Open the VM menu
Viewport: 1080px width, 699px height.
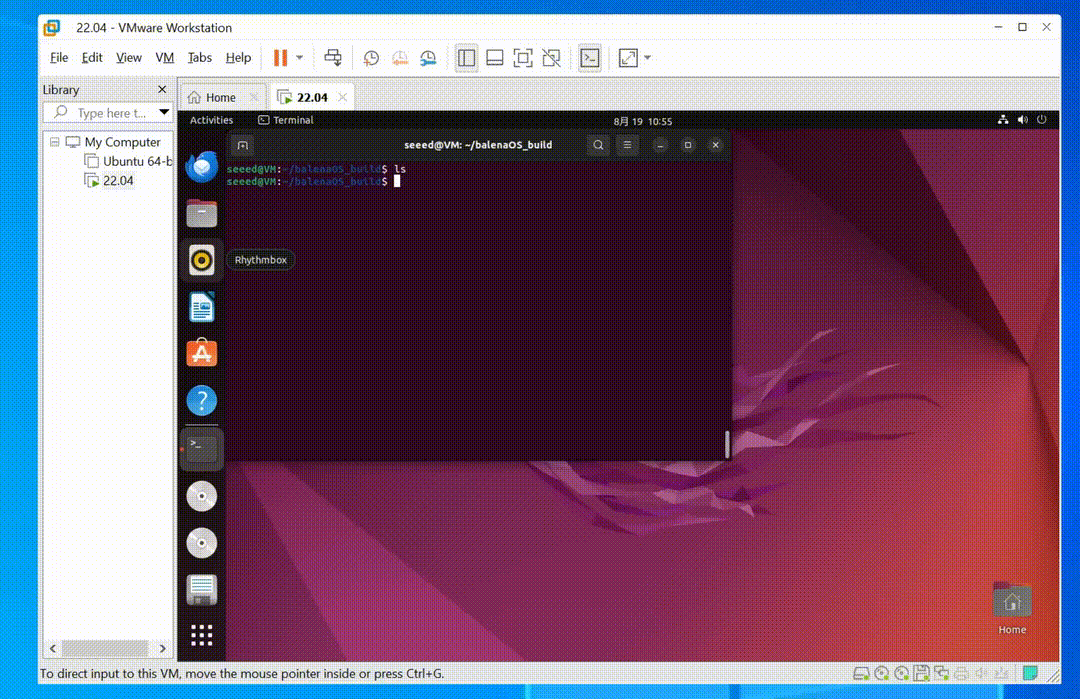pos(165,58)
